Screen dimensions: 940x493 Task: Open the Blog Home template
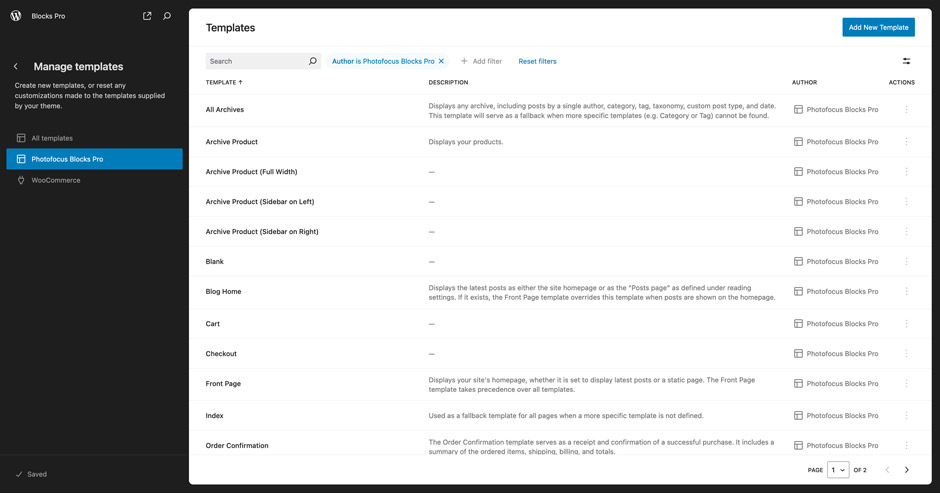[223, 292]
